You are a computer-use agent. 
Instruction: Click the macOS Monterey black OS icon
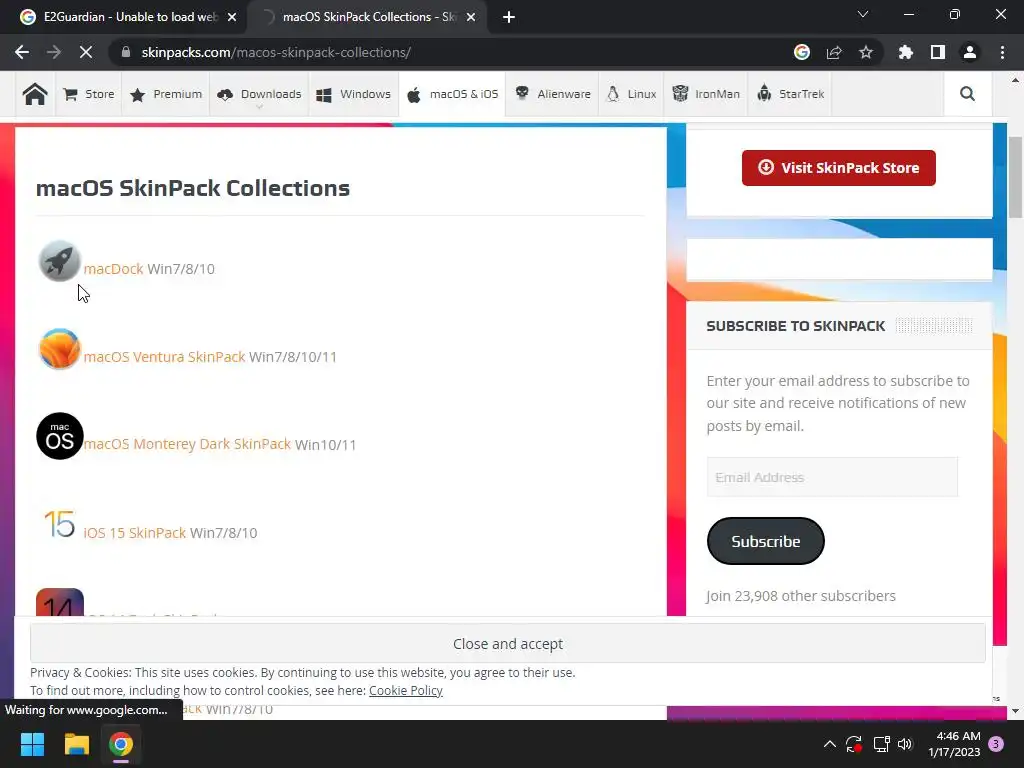[x=59, y=436]
